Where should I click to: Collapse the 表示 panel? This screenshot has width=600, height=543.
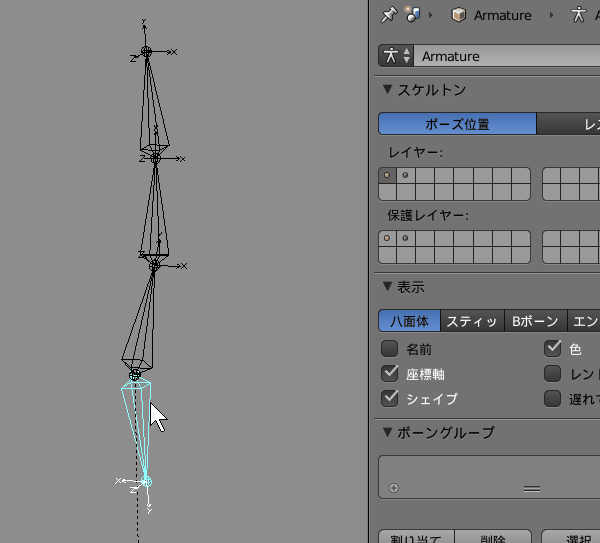point(387,286)
